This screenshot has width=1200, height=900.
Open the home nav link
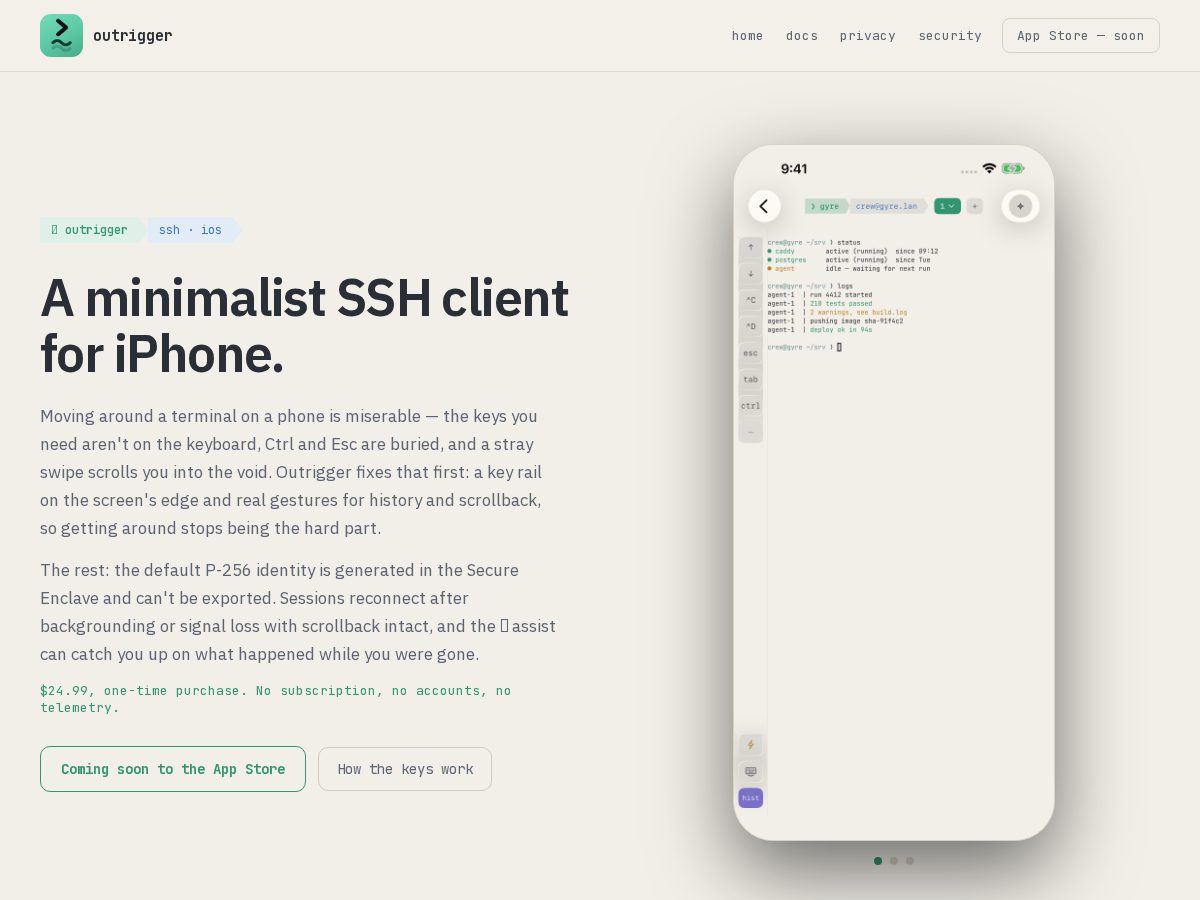[x=747, y=35]
